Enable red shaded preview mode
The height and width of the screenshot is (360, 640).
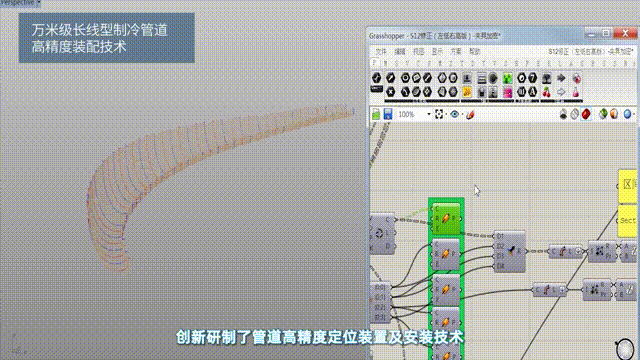pyautogui.click(x=586, y=114)
